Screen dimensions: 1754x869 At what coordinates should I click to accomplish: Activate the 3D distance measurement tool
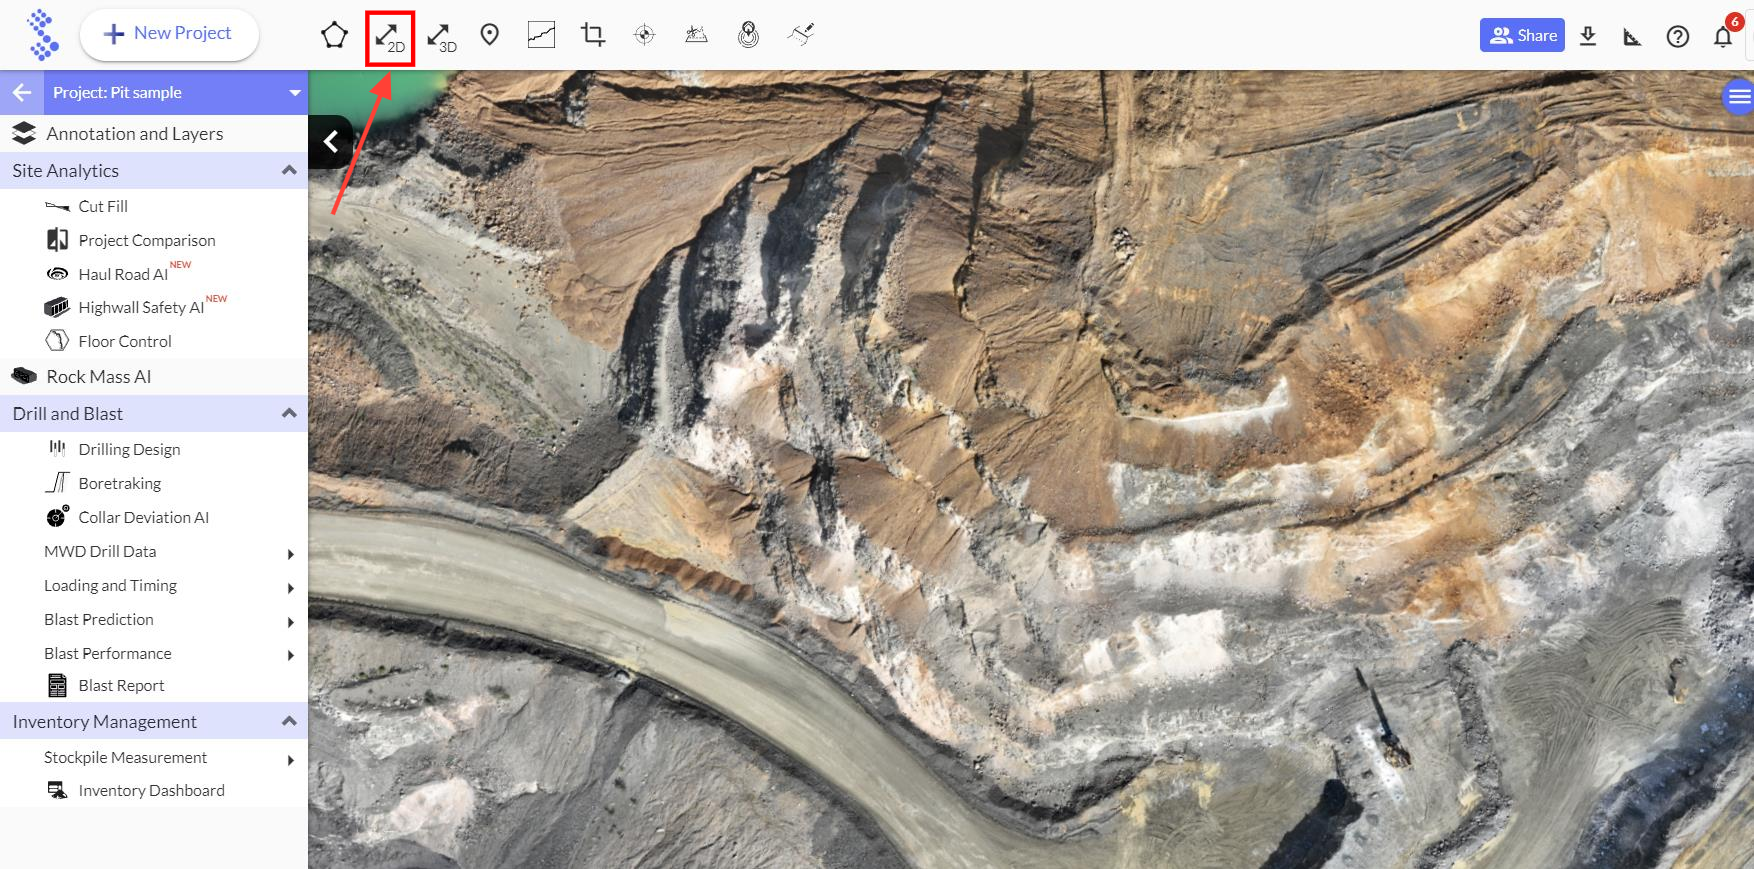(441, 38)
